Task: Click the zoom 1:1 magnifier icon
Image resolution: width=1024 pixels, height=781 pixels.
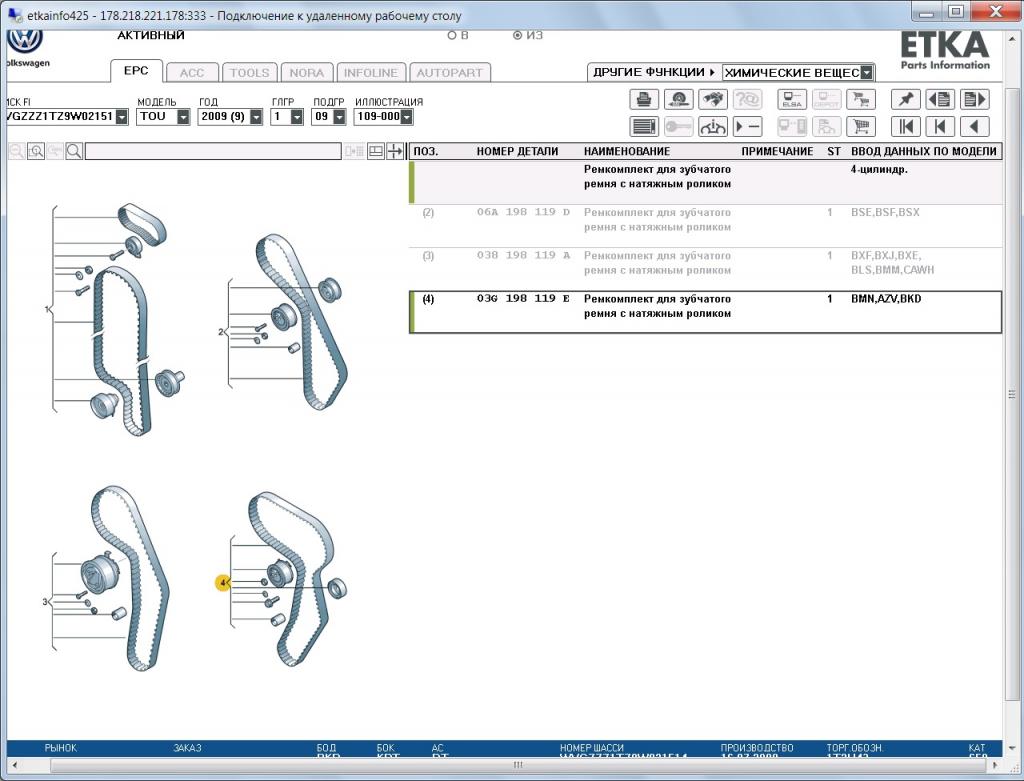Action: (x=36, y=151)
